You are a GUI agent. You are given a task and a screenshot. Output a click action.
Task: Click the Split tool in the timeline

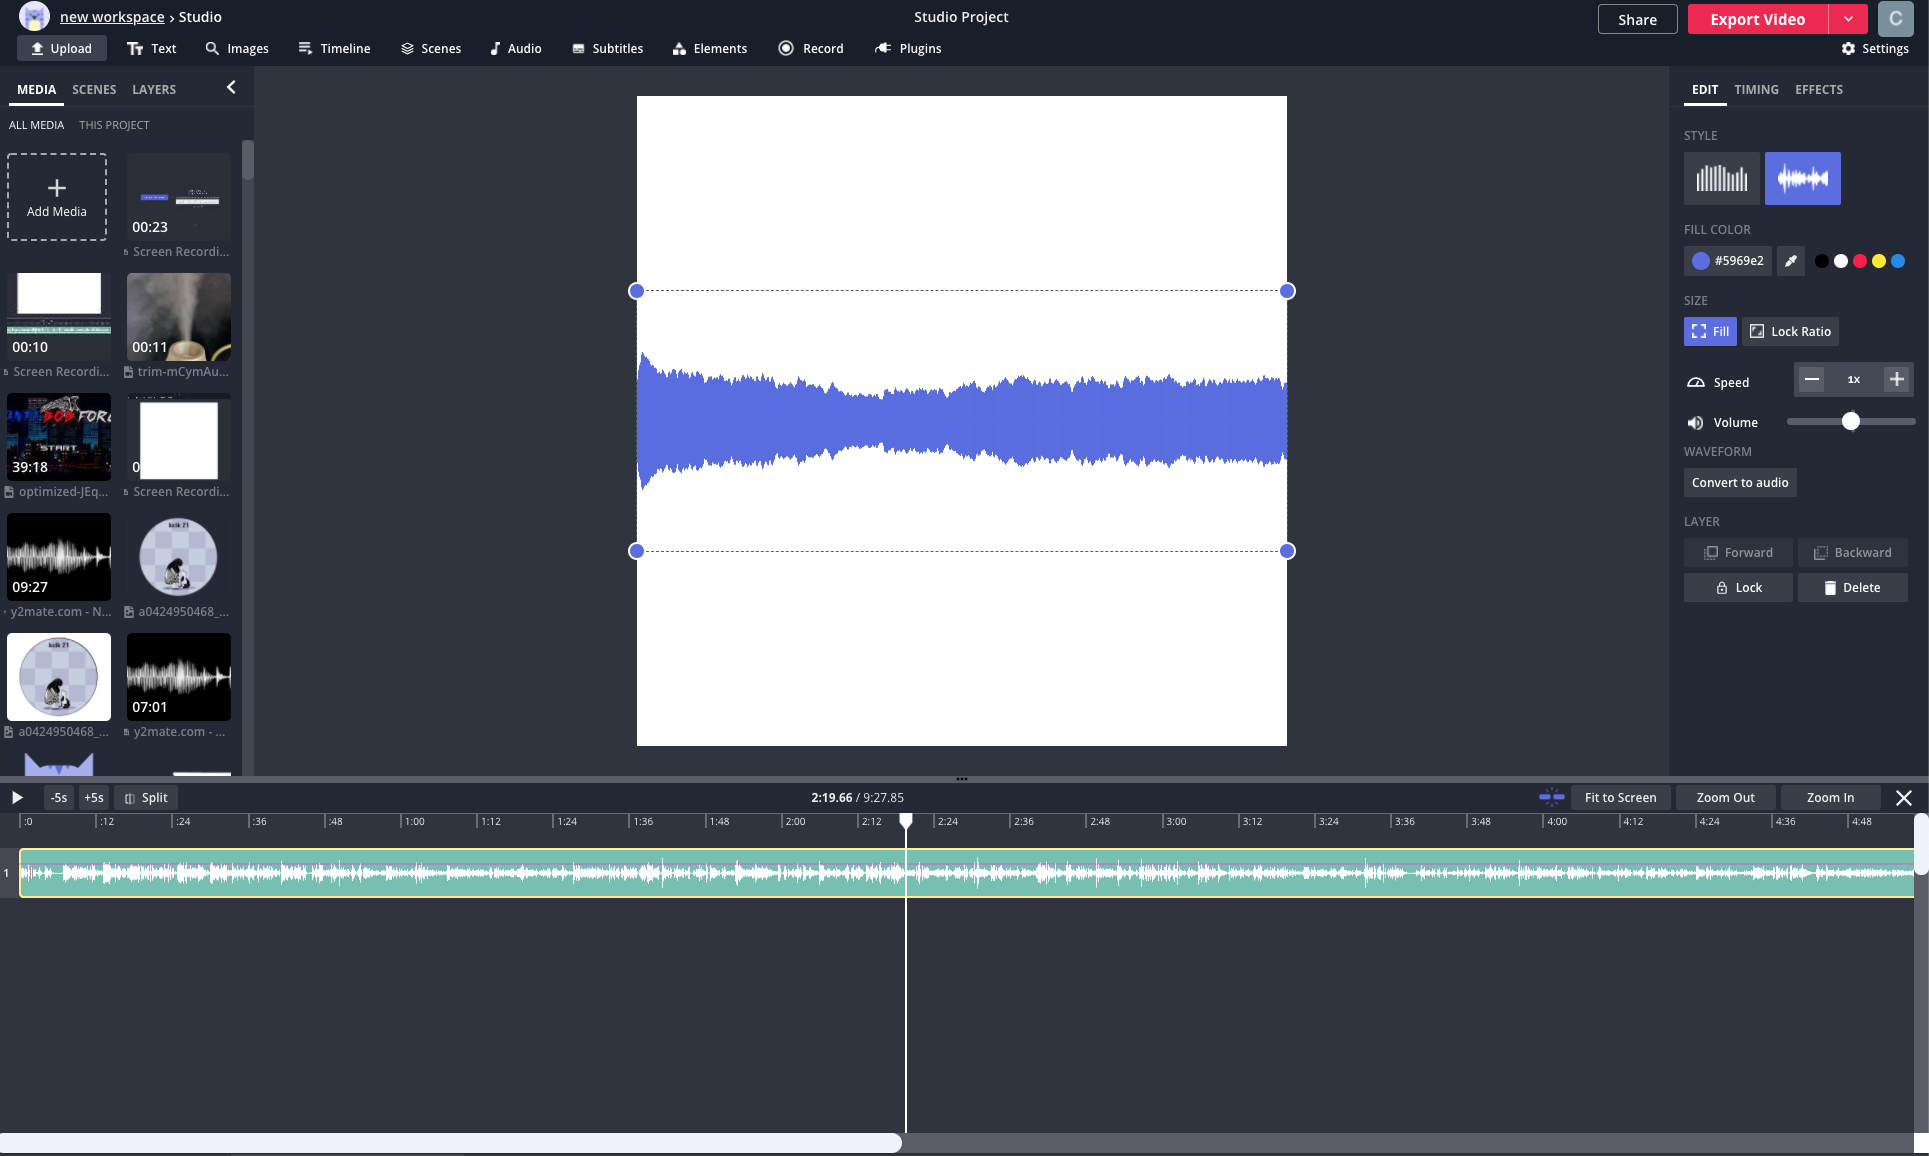pyautogui.click(x=145, y=797)
